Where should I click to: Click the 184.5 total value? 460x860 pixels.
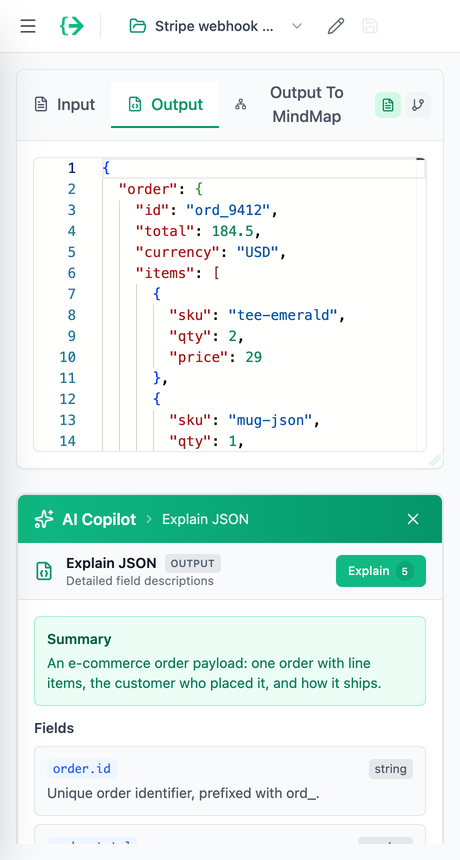click(x=233, y=231)
